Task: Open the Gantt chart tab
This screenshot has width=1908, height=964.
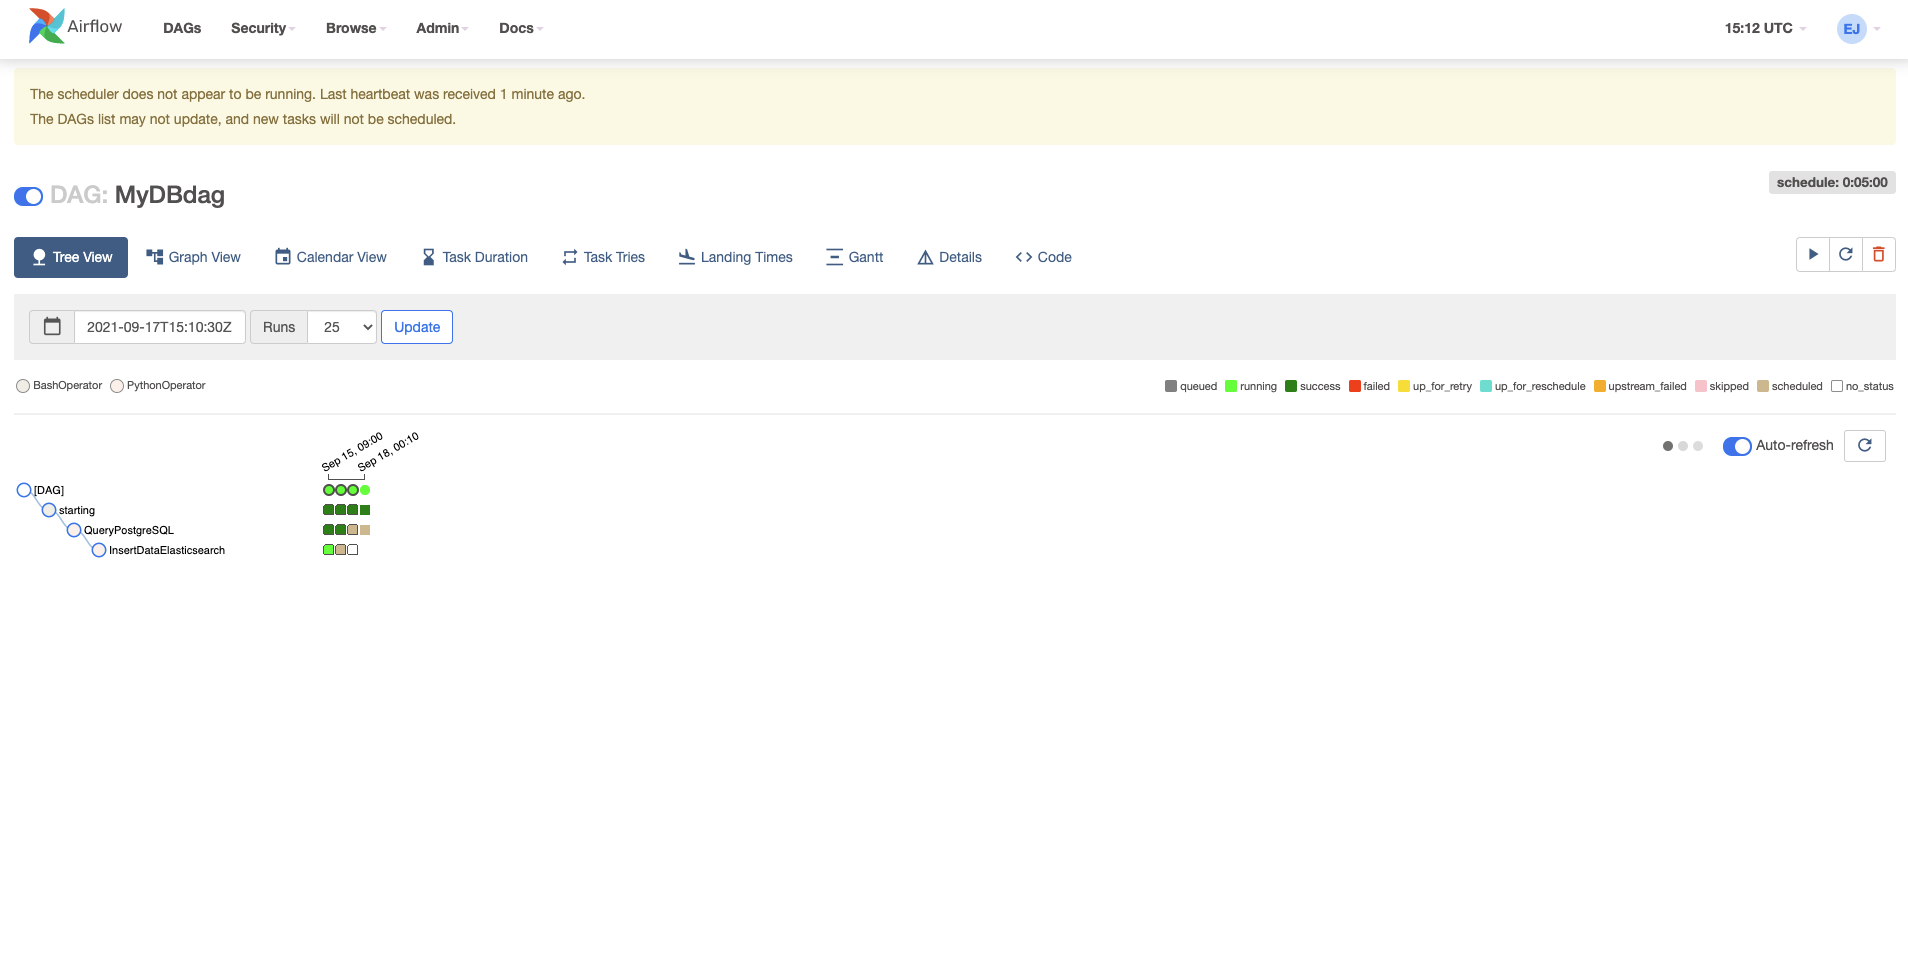Action: 855,257
